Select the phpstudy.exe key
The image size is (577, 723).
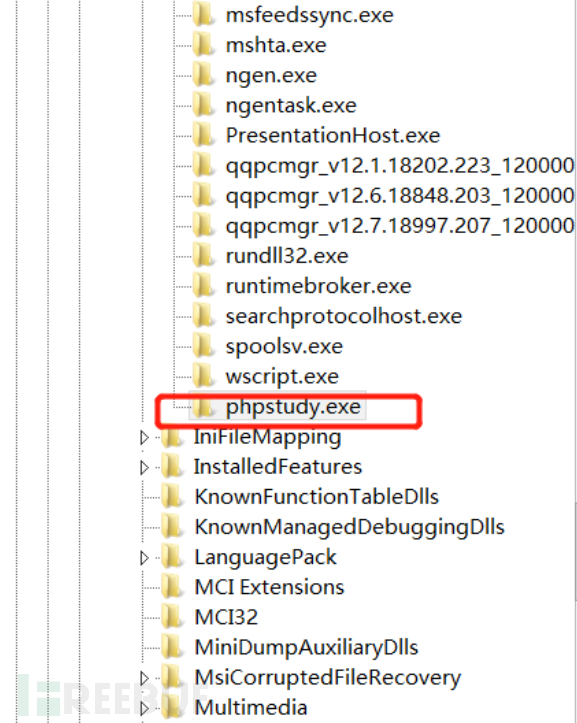pos(293,407)
